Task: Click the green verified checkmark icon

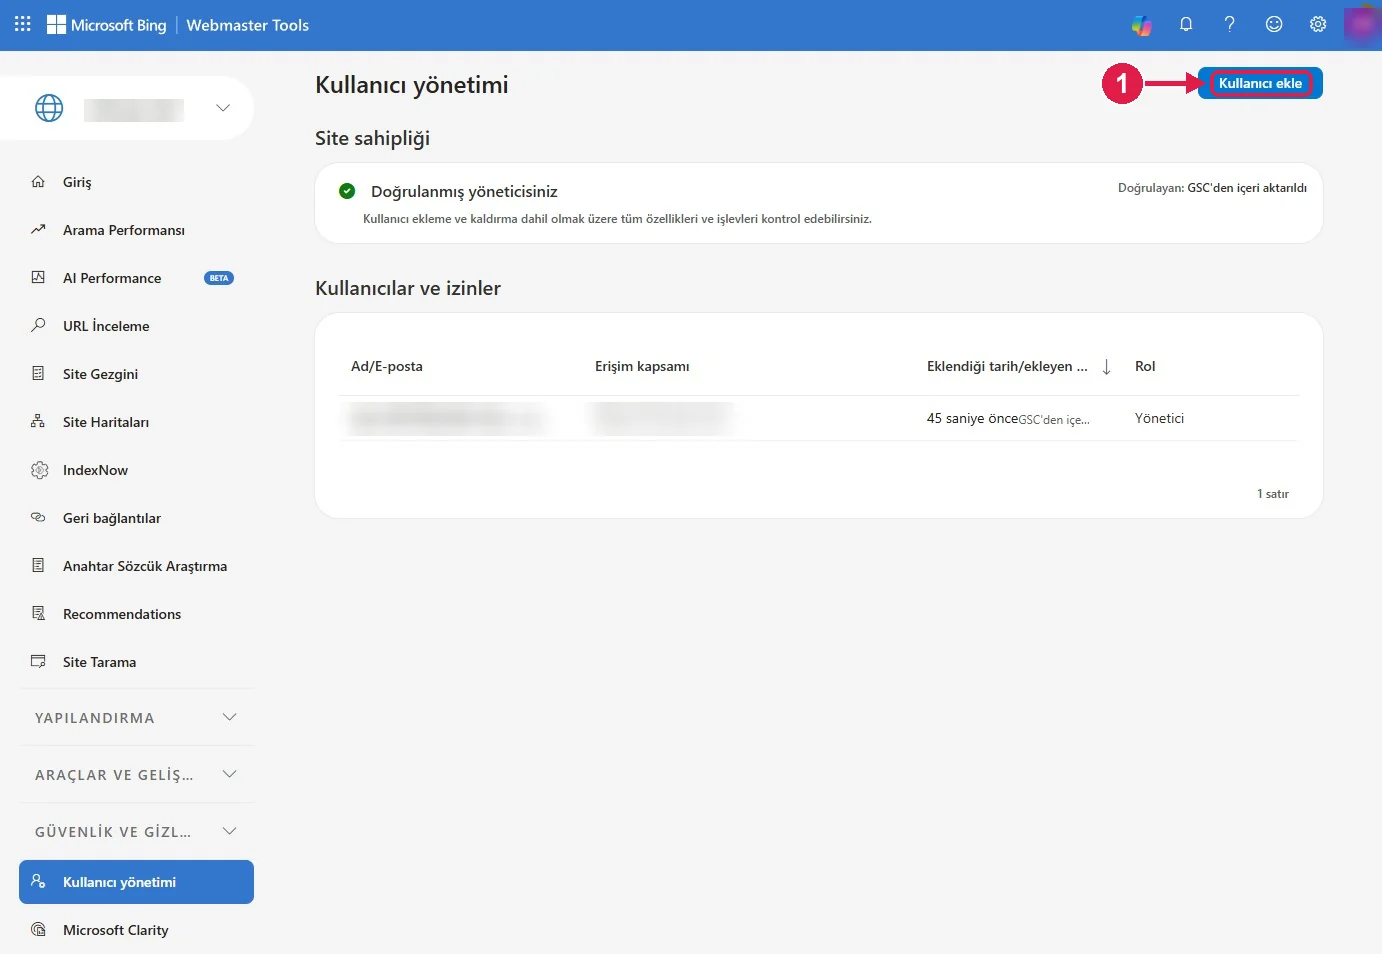Action: pyautogui.click(x=347, y=191)
